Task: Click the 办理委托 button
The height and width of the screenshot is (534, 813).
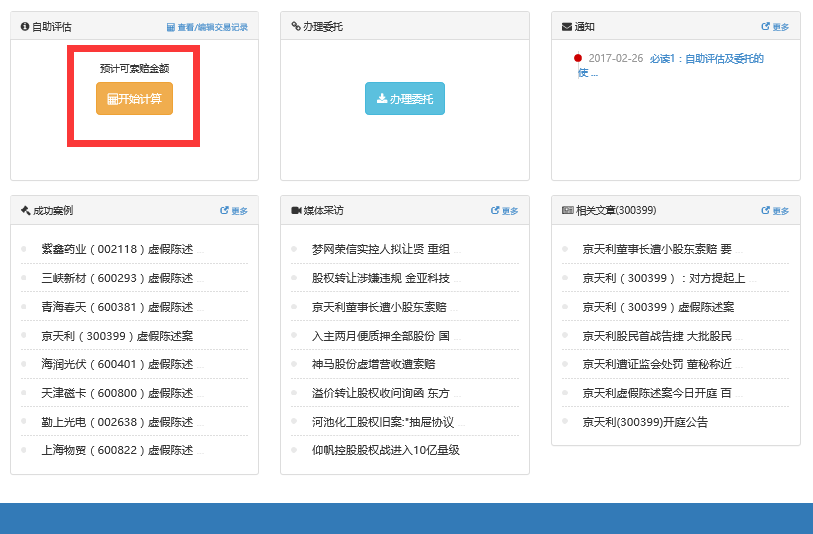Action: click(405, 99)
